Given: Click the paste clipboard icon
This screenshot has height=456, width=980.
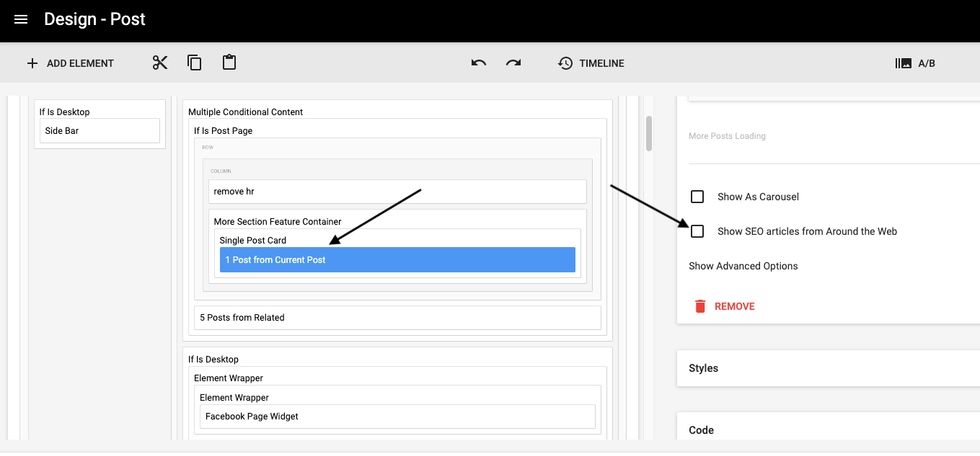Looking at the screenshot, I should coord(229,63).
